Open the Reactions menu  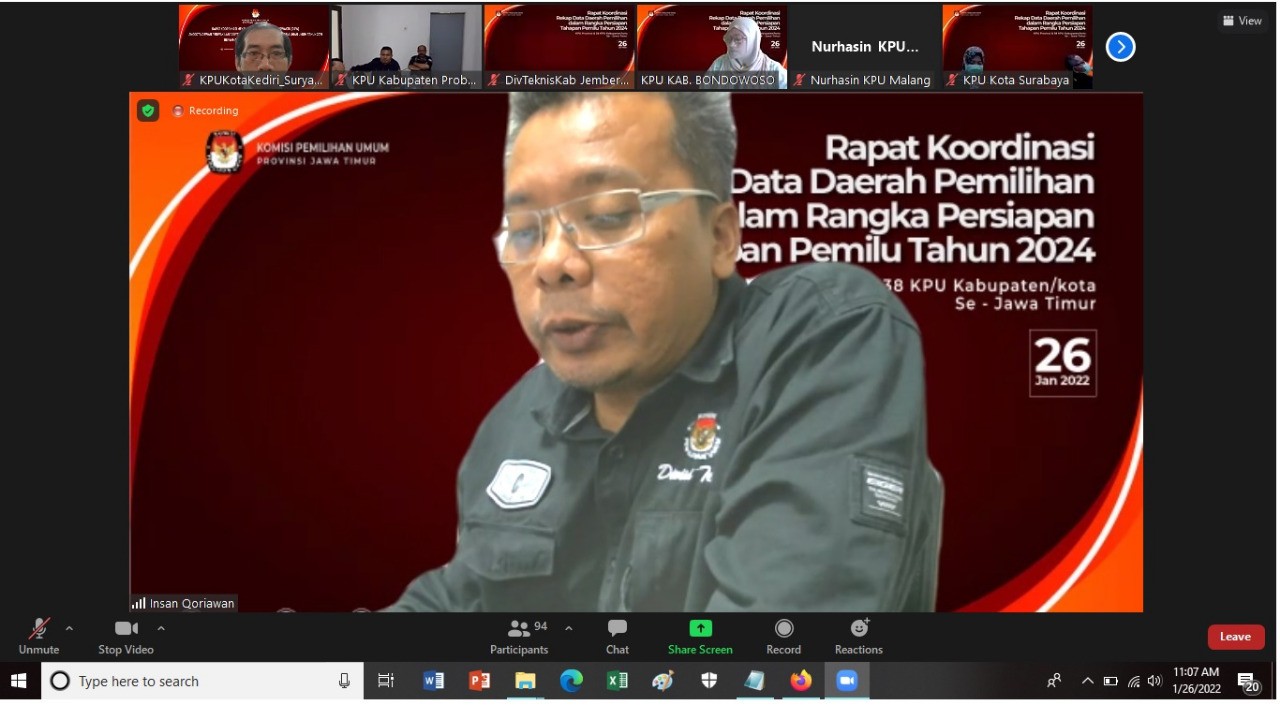click(x=858, y=636)
